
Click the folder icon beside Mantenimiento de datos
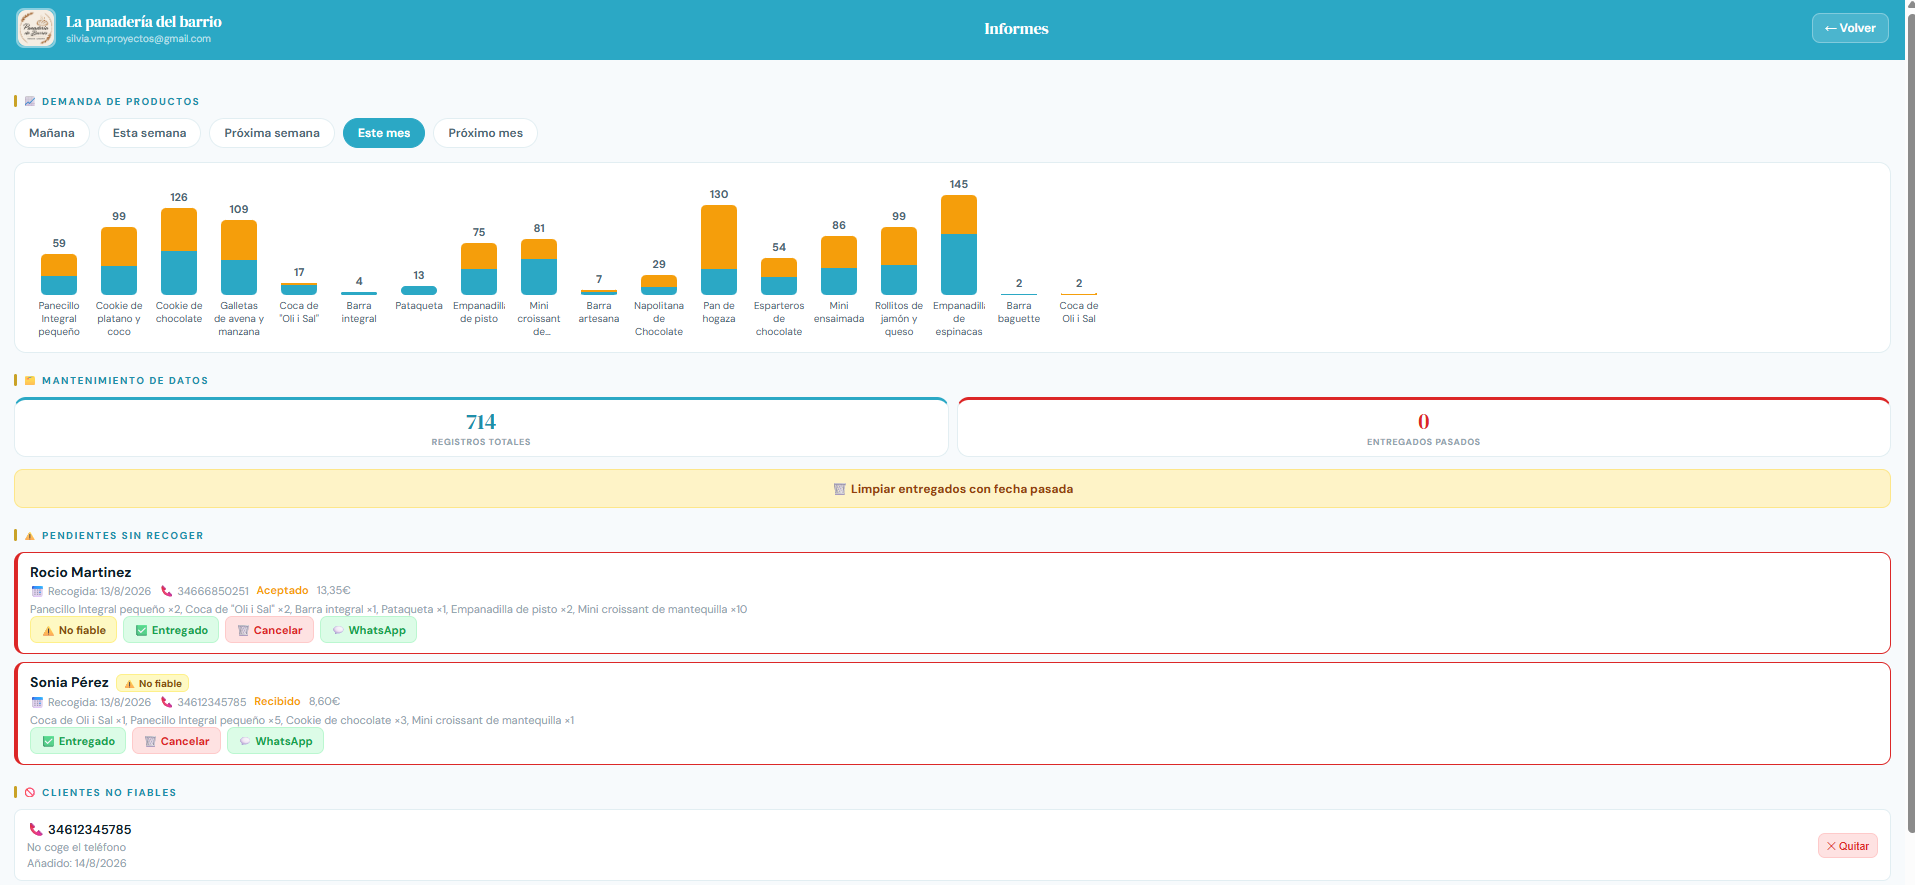(30, 381)
